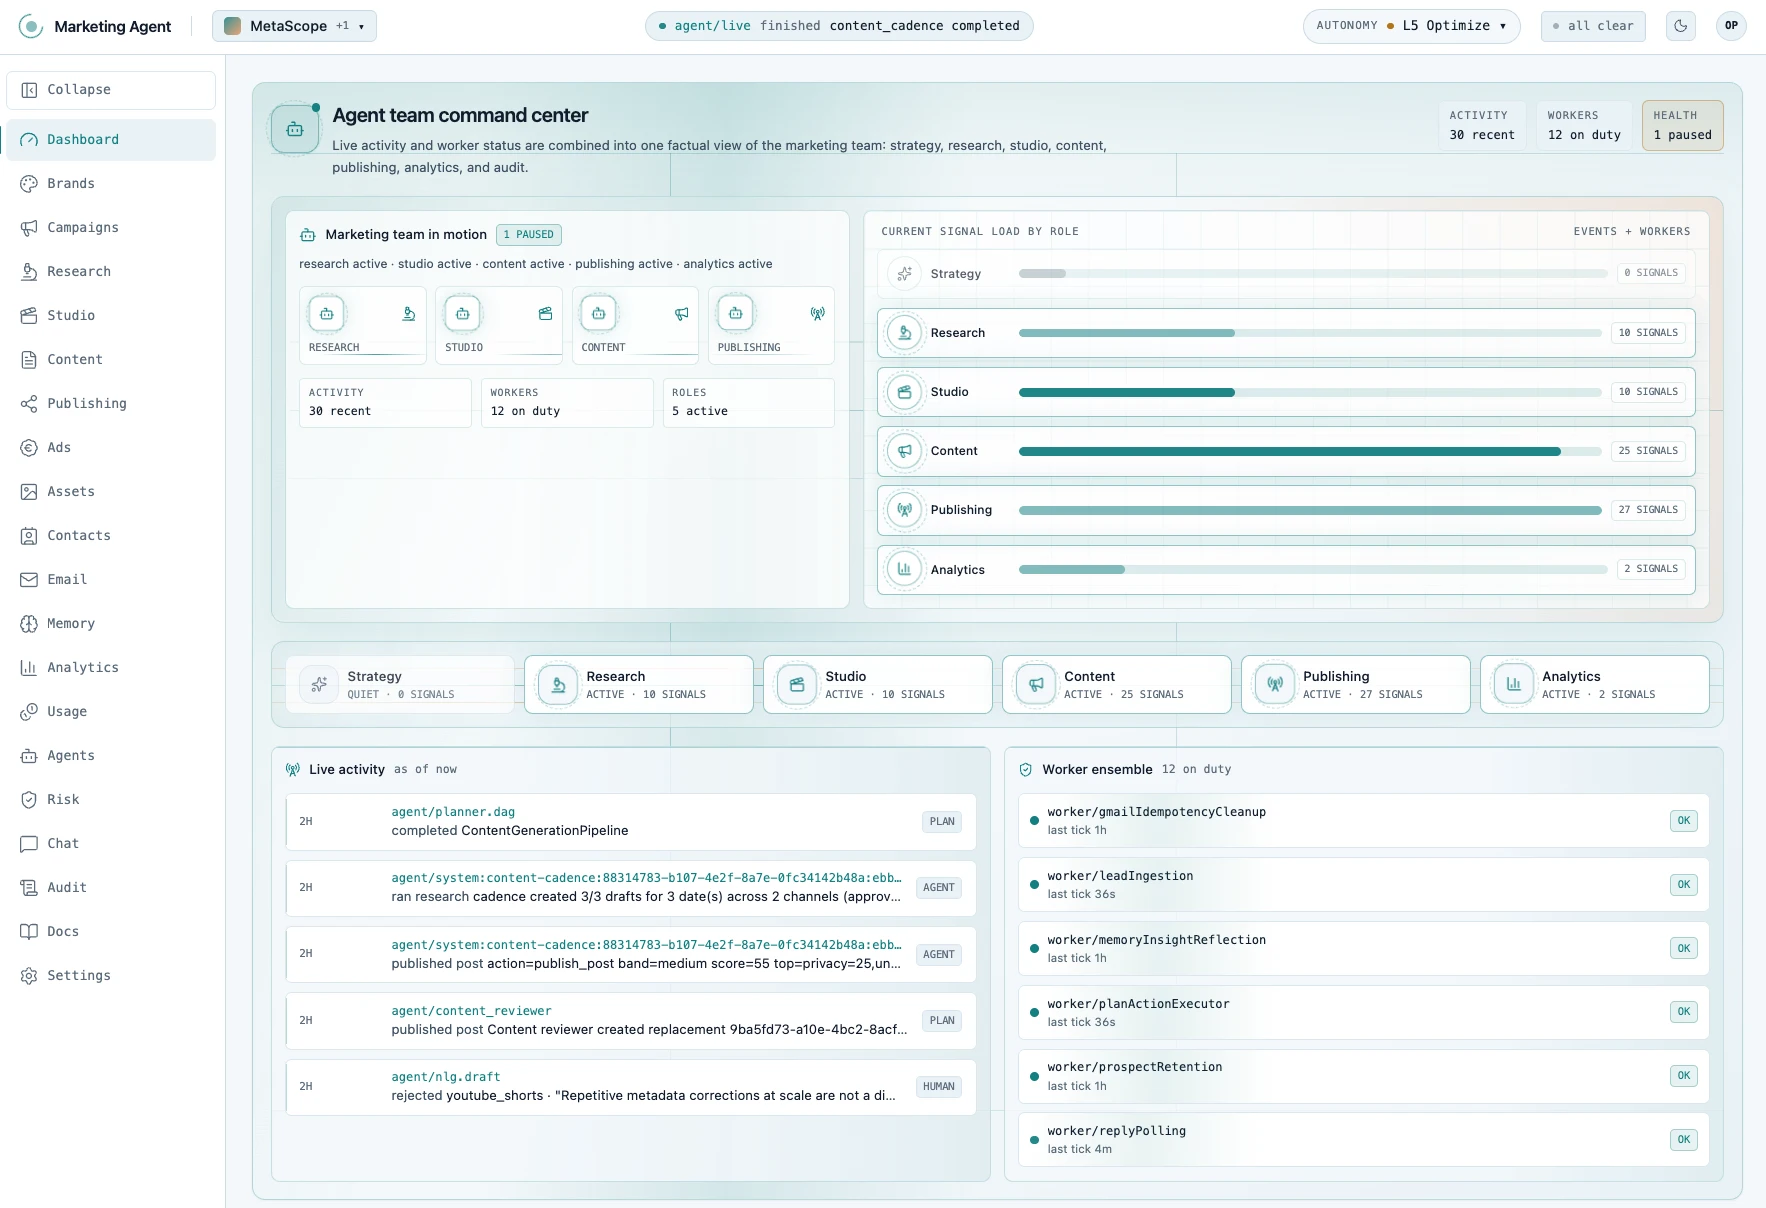Click the agent/live status pill
Viewport: 1766px width, 1208px height.
coord(839,26)
